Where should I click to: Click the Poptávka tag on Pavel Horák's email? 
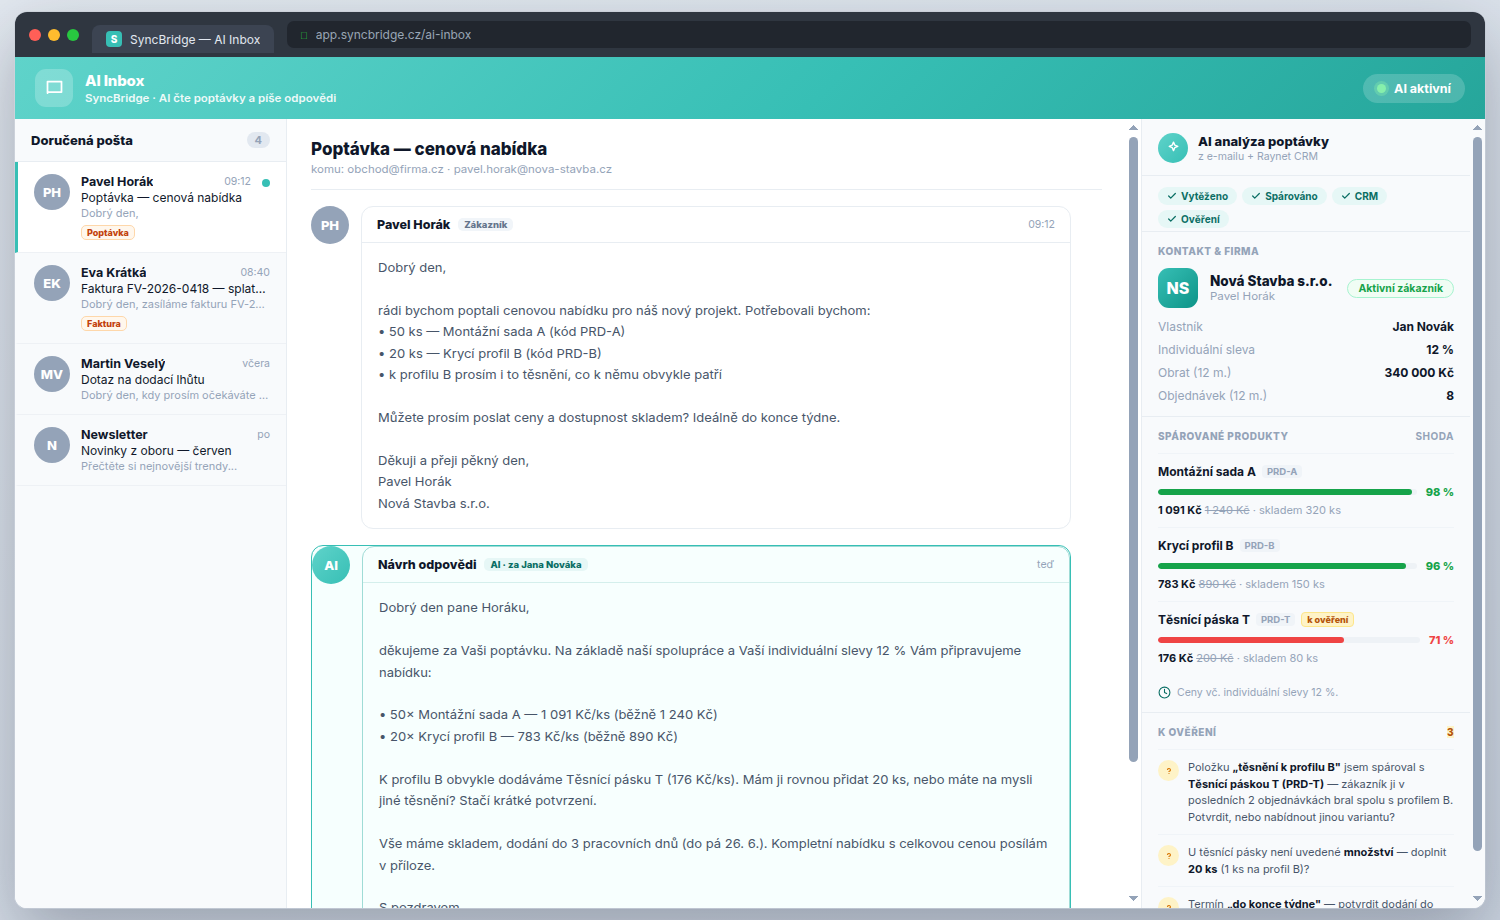point(108,233)
